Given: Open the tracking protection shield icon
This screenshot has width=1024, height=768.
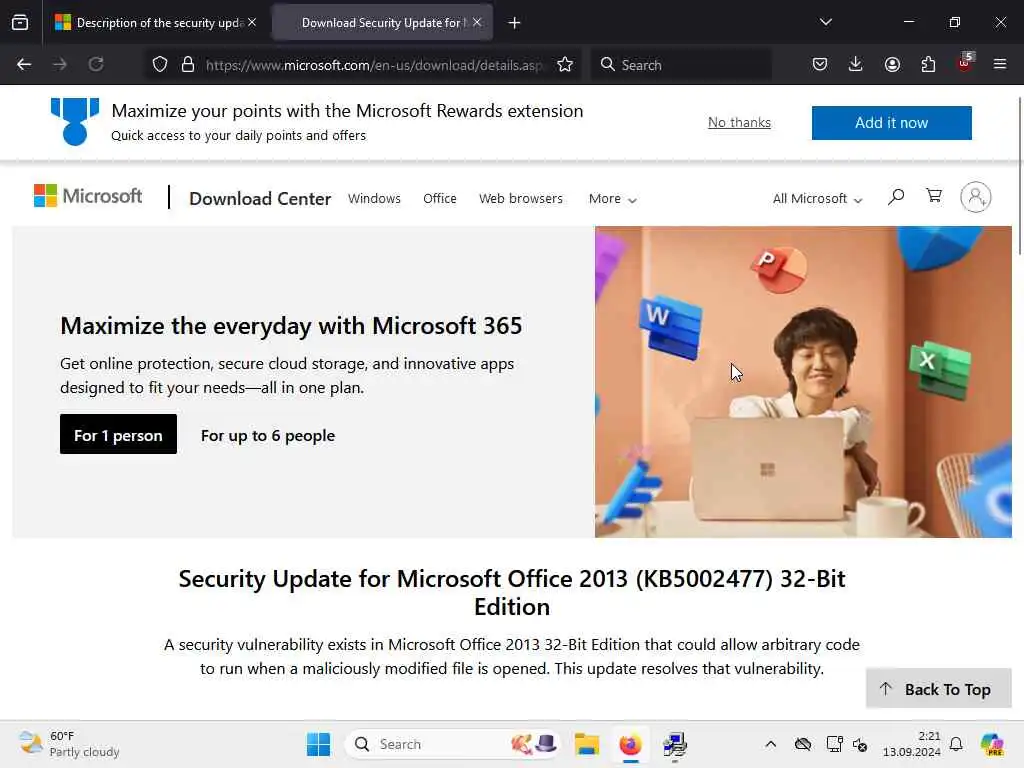Looking at the screenshot, I should (160, 64).
